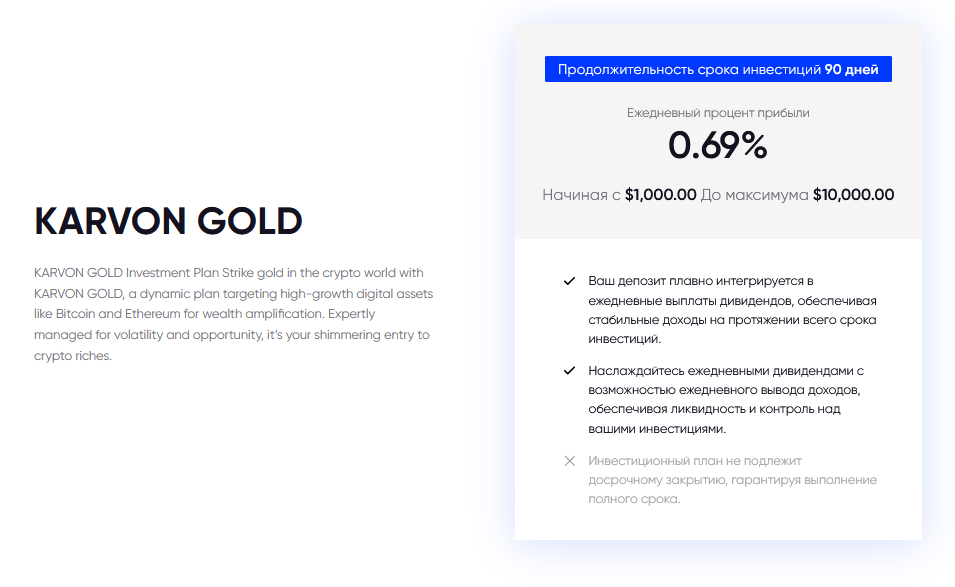
Task: Click the досрочному закрытию disabled feature line
Action: click(x=733, y=480)
